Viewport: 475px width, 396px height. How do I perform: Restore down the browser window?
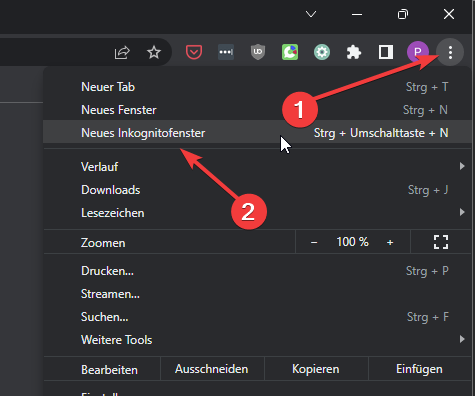click(x=403, y=14)
